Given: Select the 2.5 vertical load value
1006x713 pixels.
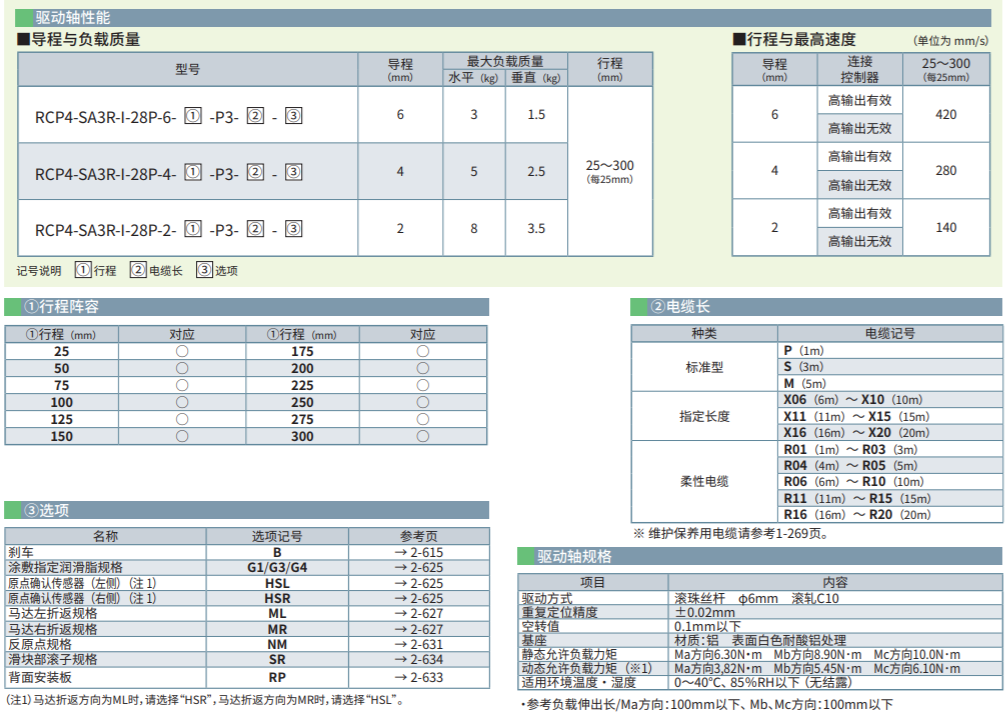Looking at the screenshot, I should (x=536, y=172).
